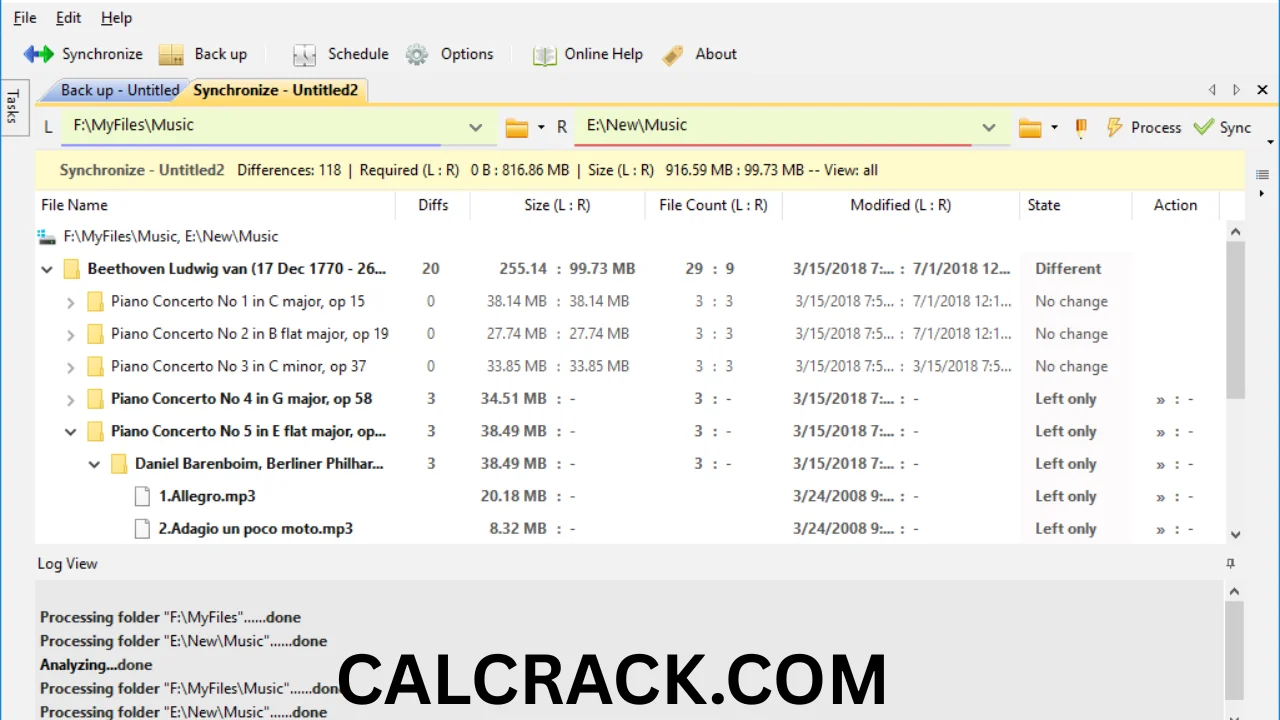The width and height of the screenshot is (1280, 720).
Task: Click the file list scrollbar down arrow
Action: click(1235, 535)
